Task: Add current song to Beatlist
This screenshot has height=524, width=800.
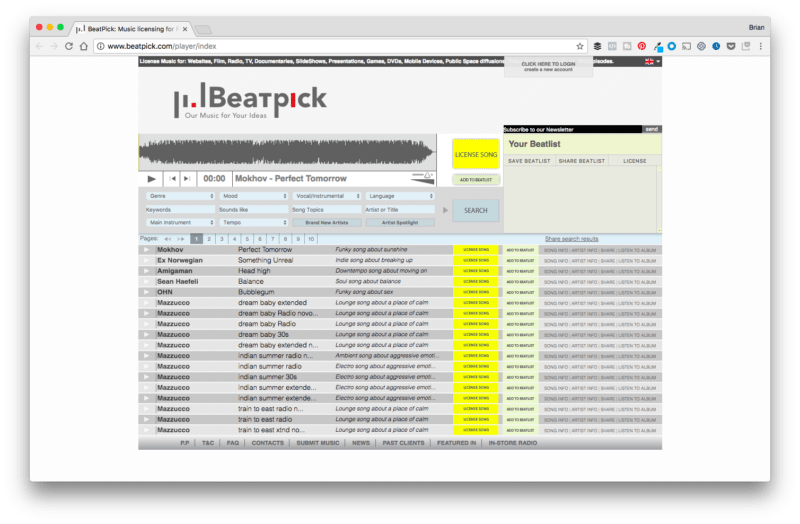Action: (476, 180)
